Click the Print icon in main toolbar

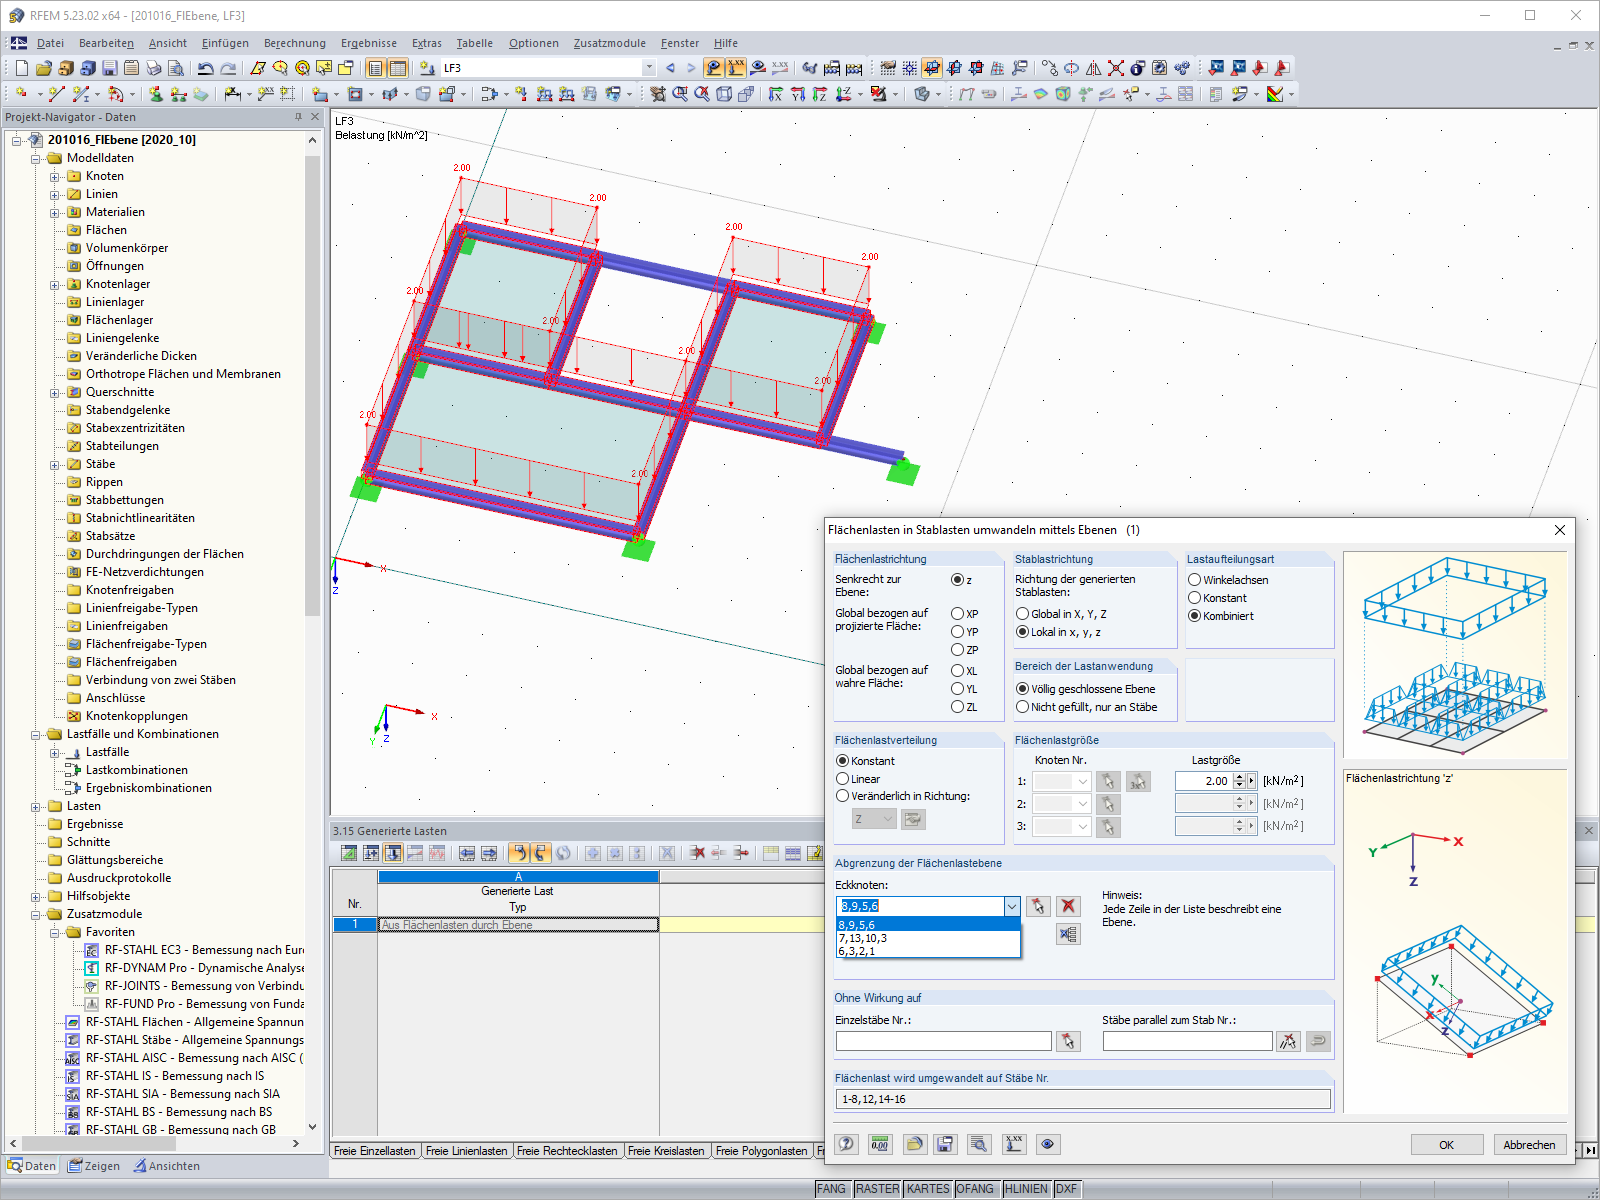tap(154, 68)
